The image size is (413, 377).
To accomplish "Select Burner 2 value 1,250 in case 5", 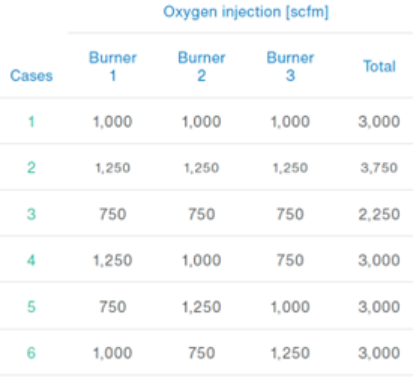I will pyautogui.click(x=202, y=306).
